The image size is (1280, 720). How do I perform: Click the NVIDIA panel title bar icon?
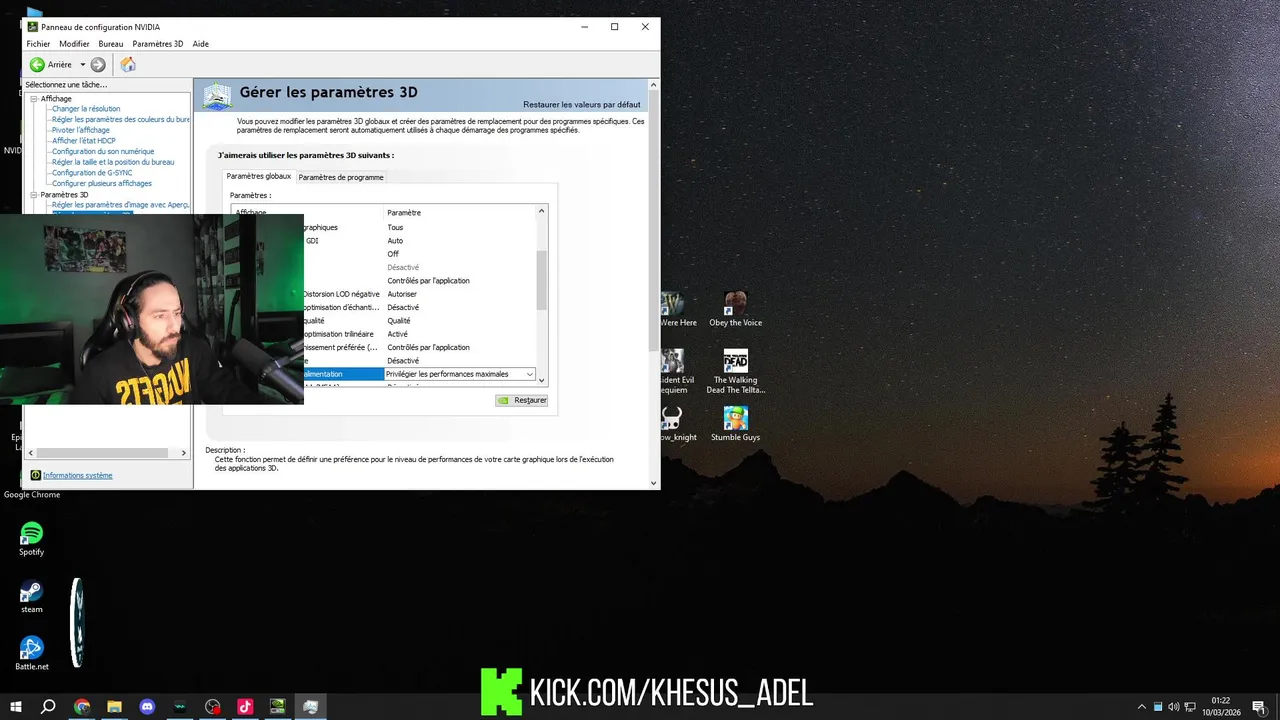coord(33,27)
